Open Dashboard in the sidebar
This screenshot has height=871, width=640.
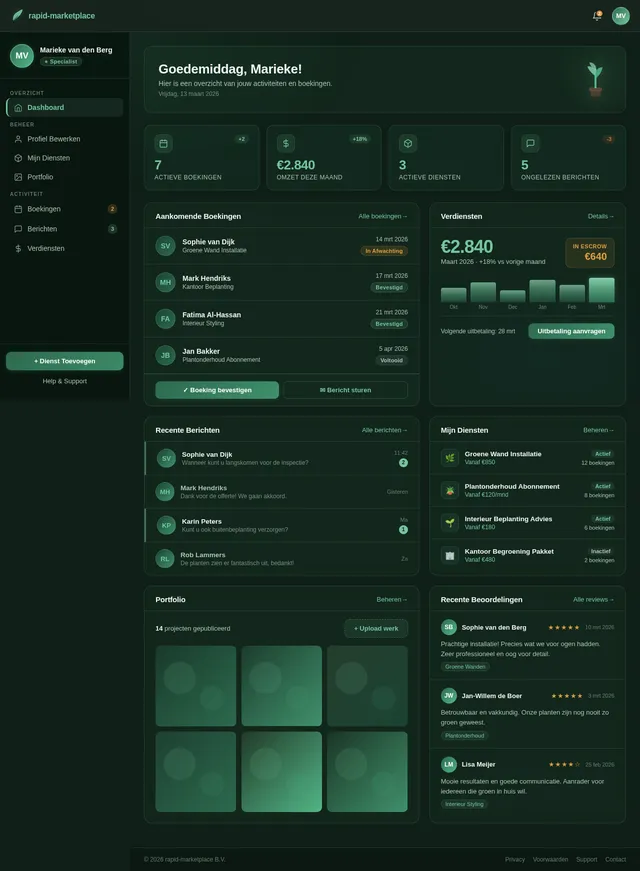(64, 108)
